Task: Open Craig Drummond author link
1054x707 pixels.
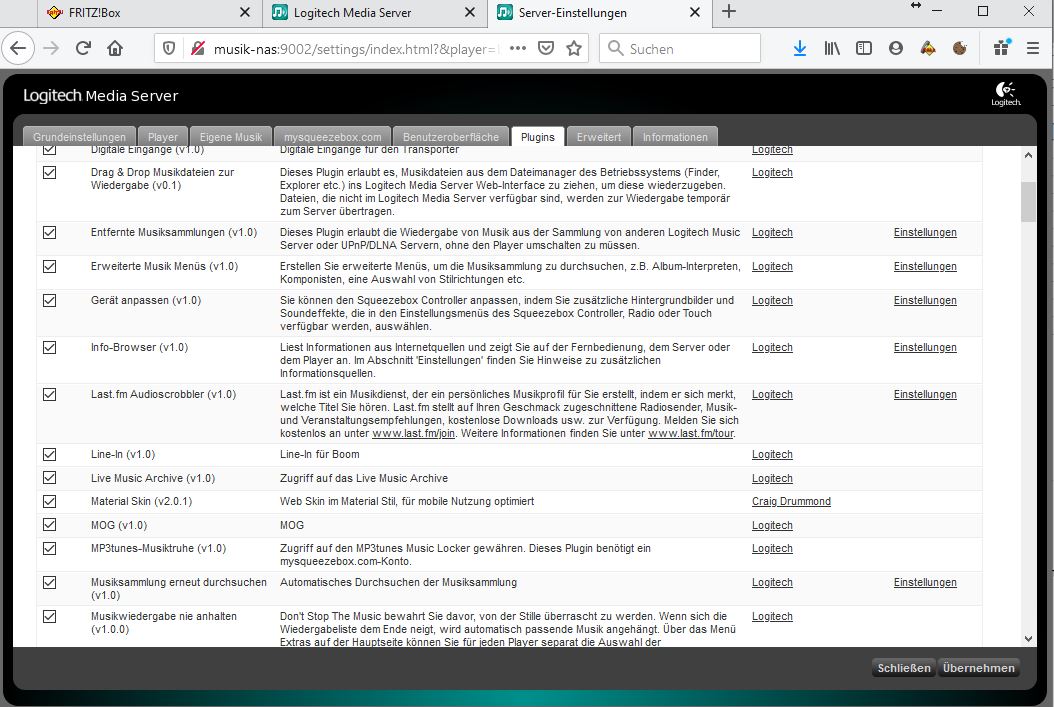Action: click(x=791, y=501)
